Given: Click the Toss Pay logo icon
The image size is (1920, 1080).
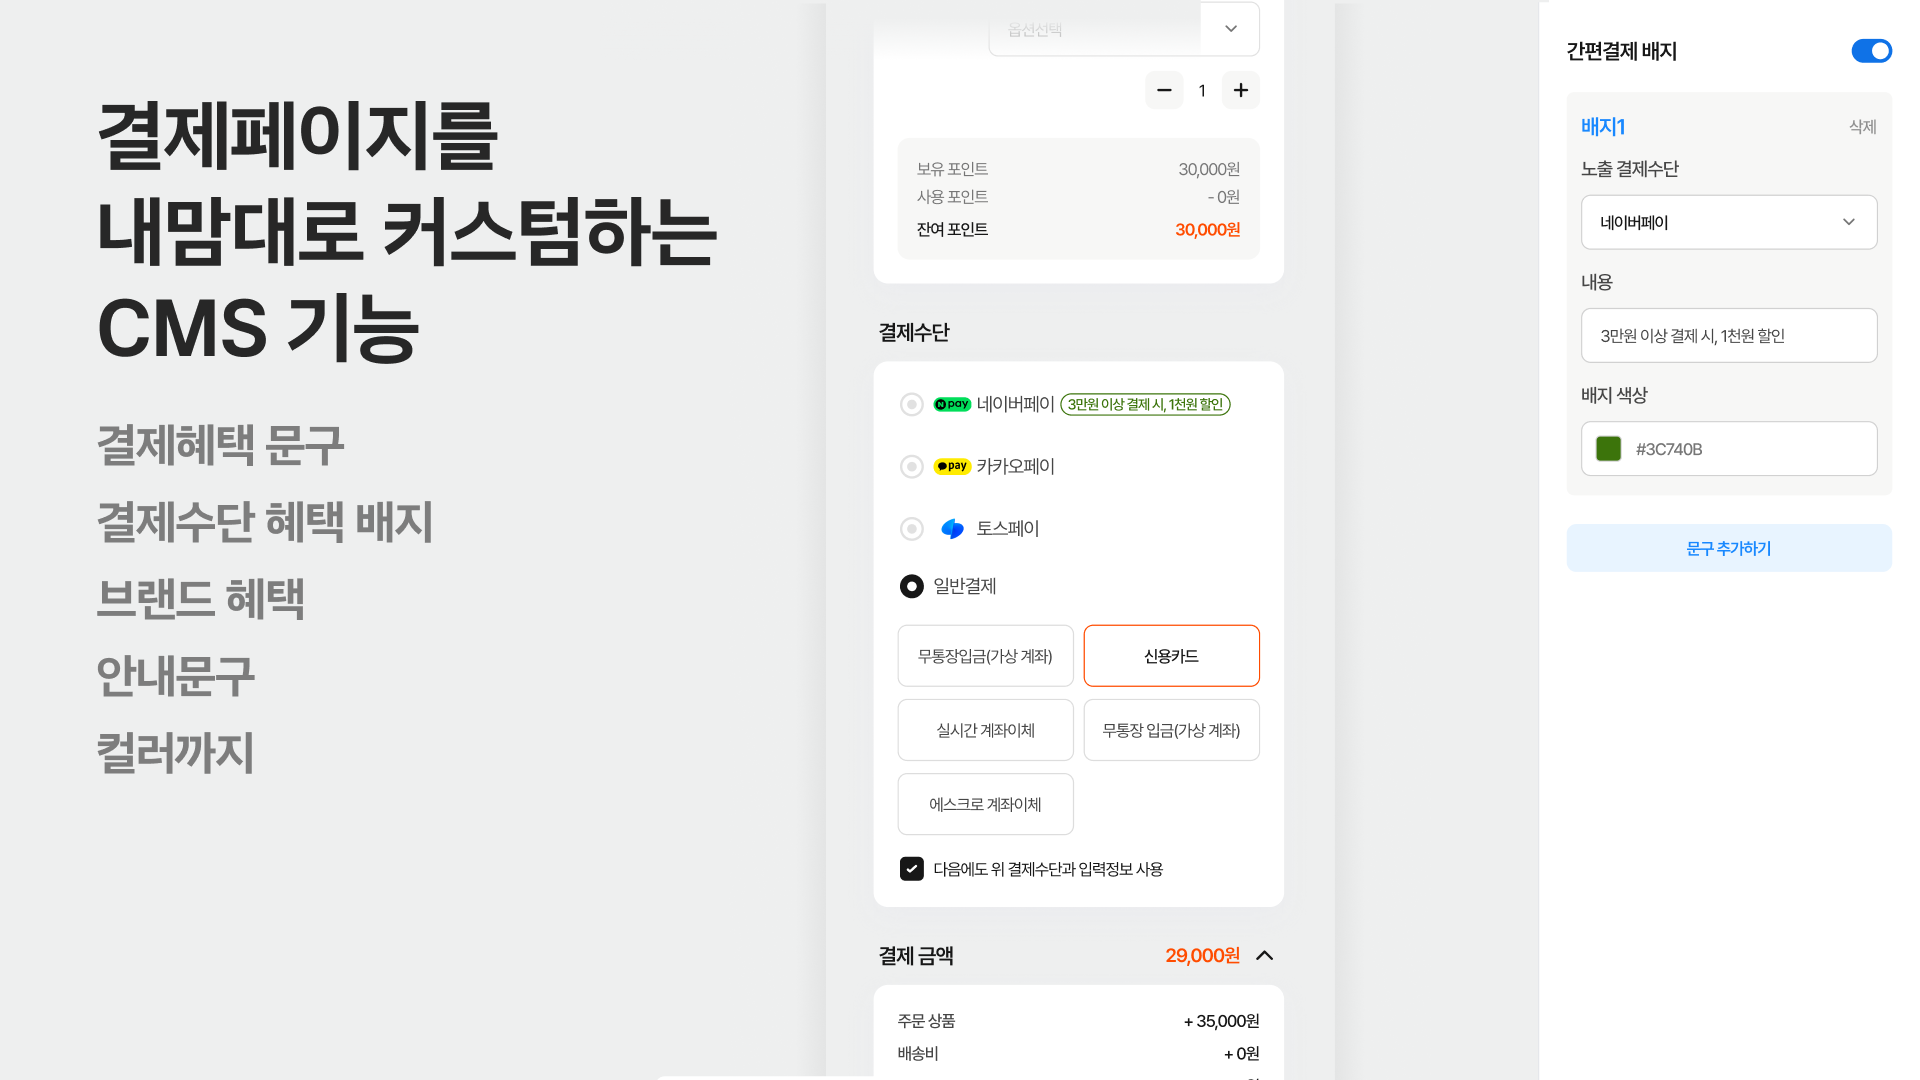Looking at the screenshot, I should tap(952, 528).
